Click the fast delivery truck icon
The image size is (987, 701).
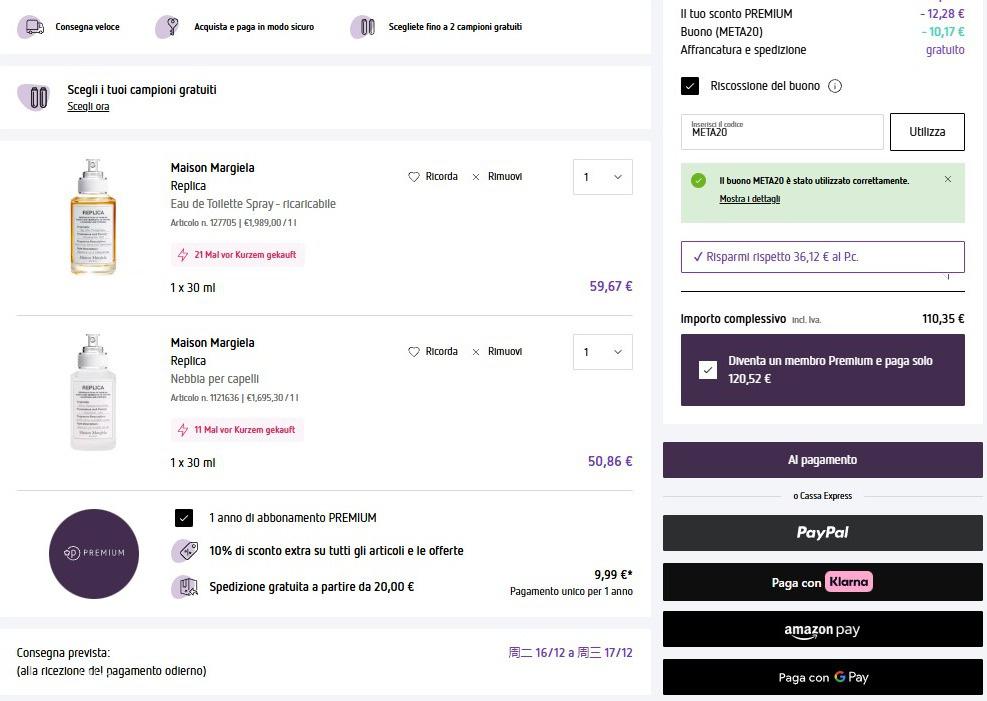[x=33, y=27]
